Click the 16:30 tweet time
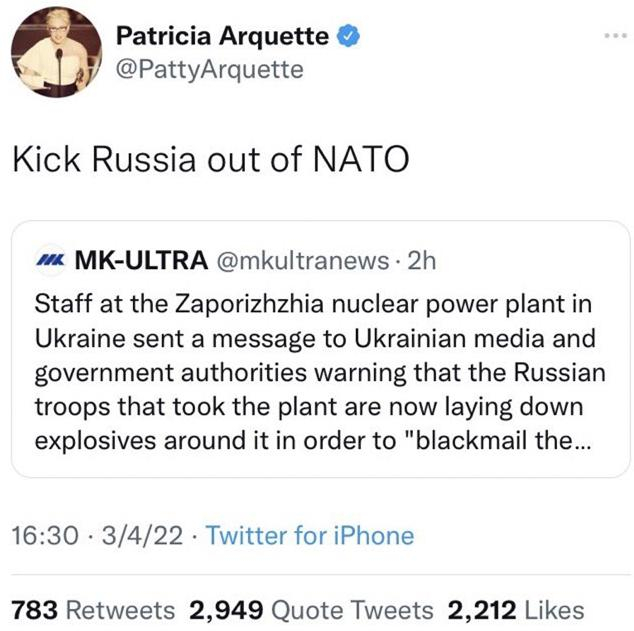 [43, 535]
